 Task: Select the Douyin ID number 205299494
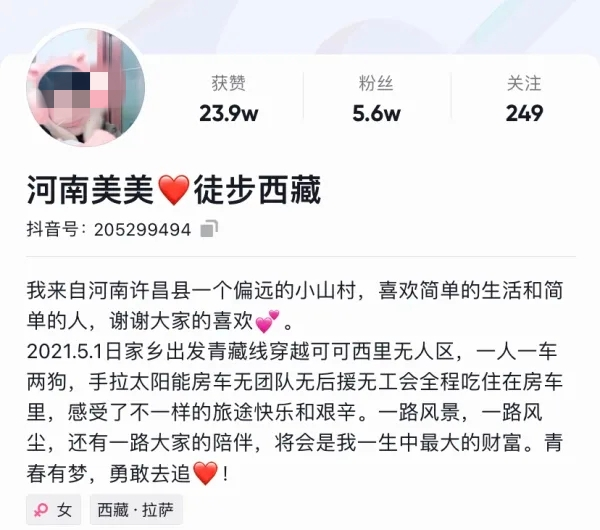point(142,230)
